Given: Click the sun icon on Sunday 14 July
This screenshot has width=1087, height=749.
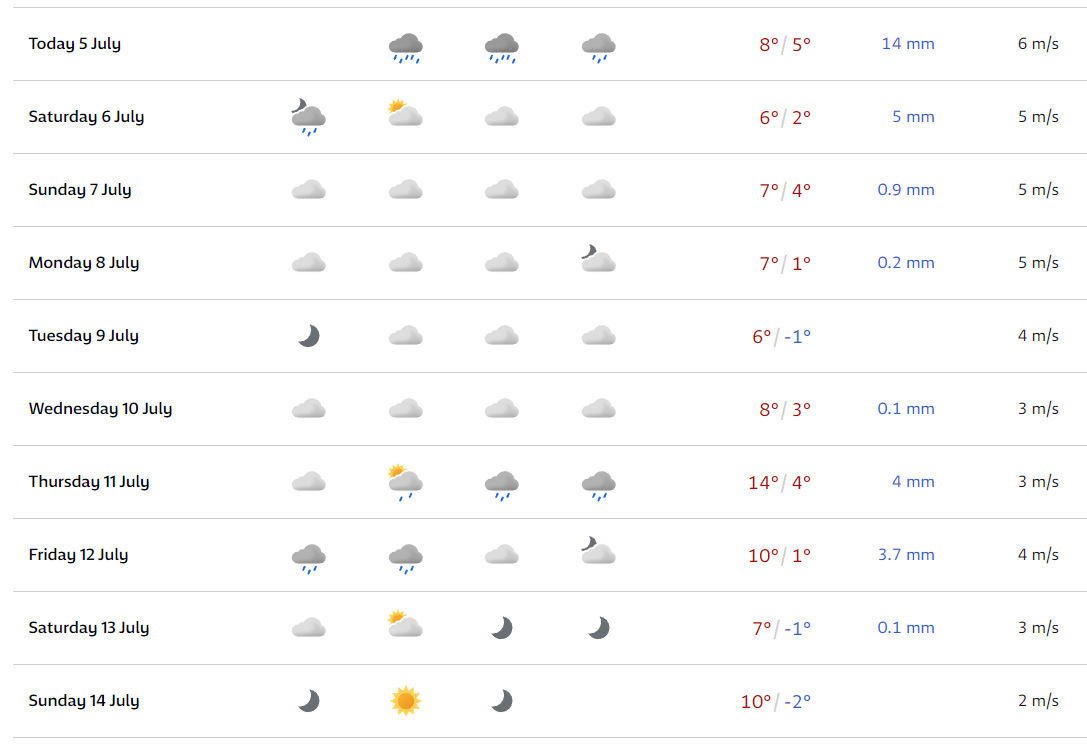Looking at the screenshot, I should [406, 700].
